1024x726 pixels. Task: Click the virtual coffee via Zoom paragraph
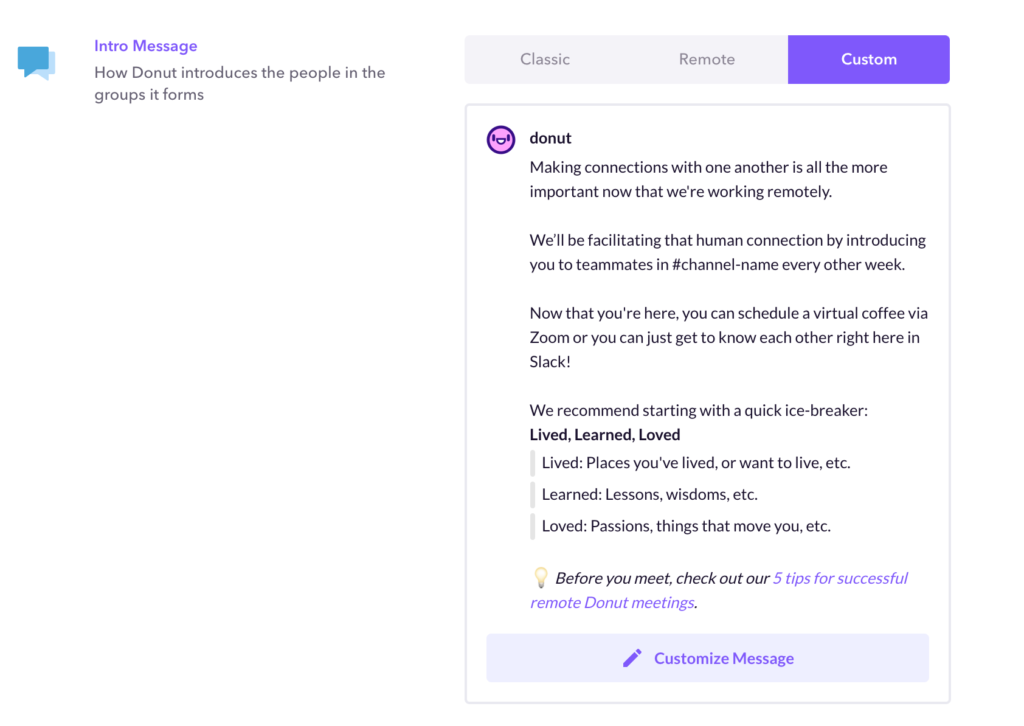click(729, 338)
